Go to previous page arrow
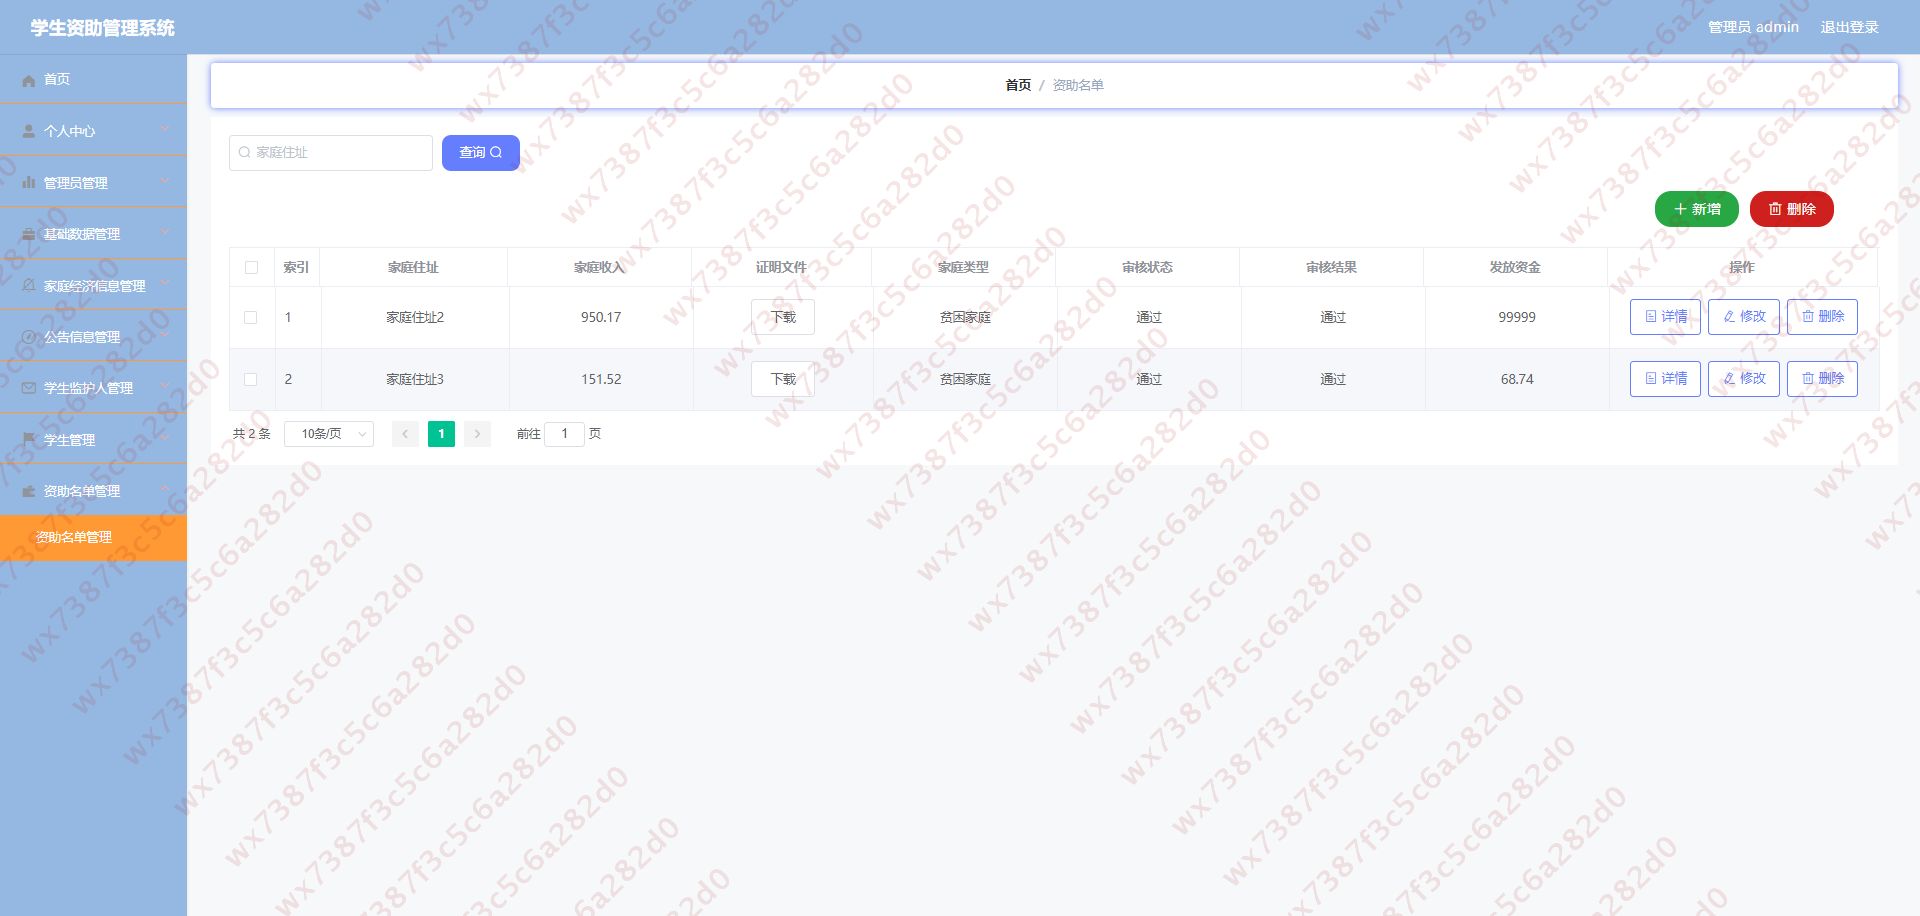The height and width of the screenshot is (916, 1920). (x=405, y=434)
